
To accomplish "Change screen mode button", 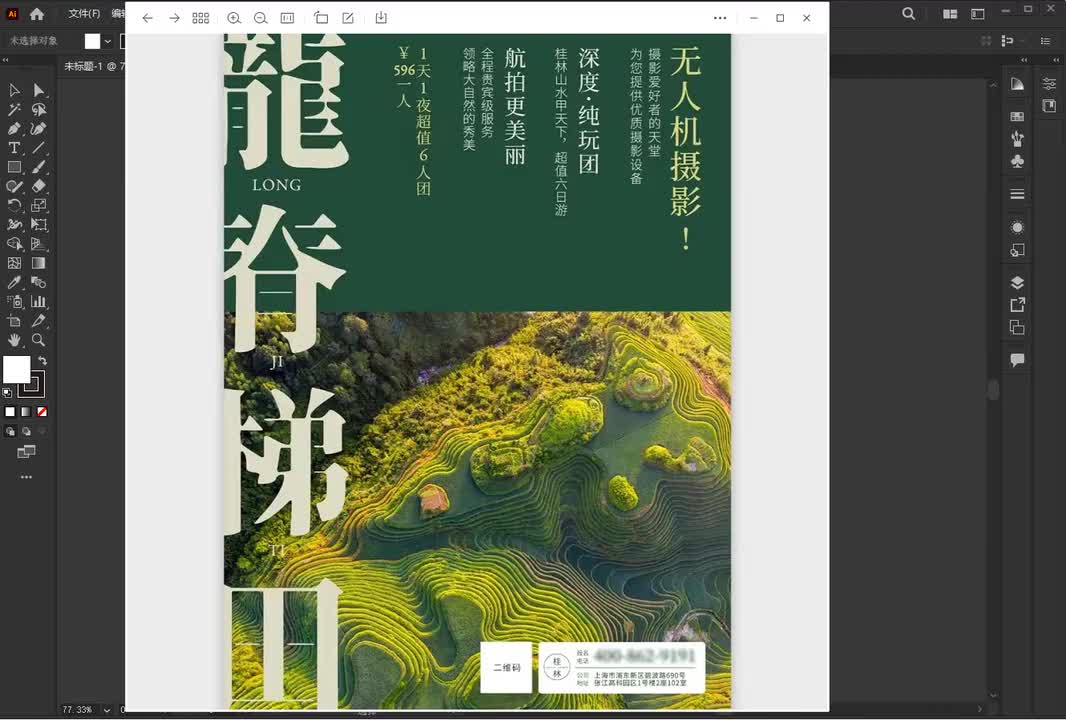I will pos(26,451).
